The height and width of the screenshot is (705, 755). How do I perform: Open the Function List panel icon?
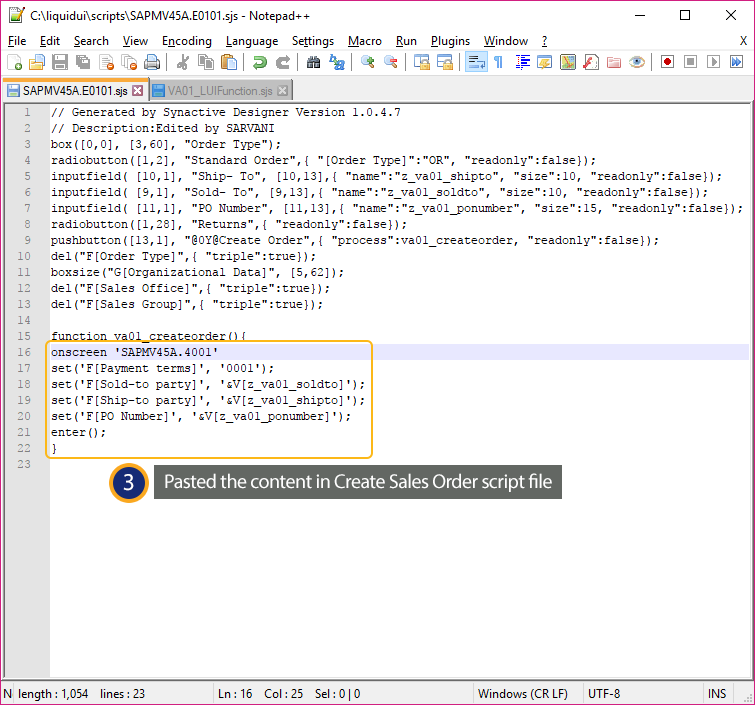(x=591, y=62)
